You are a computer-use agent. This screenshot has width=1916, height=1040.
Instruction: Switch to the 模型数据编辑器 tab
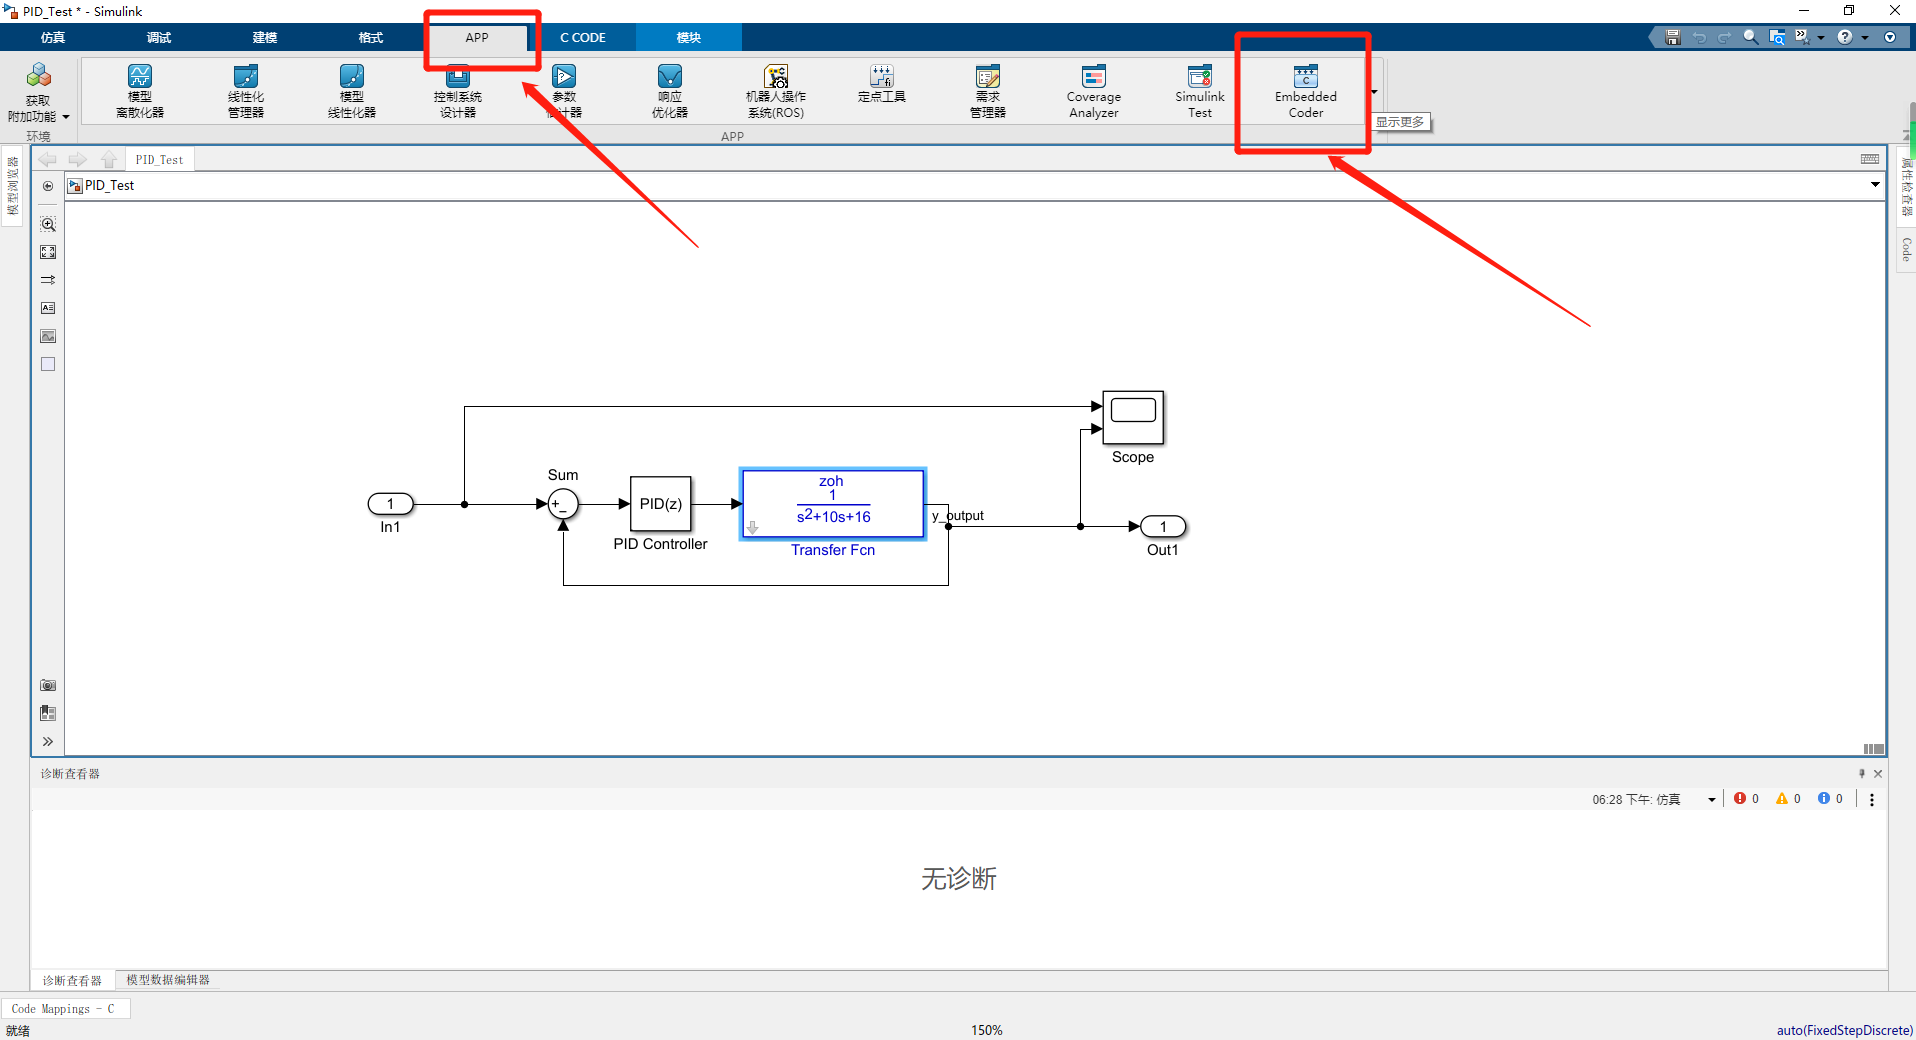click(x=167, y=980)
